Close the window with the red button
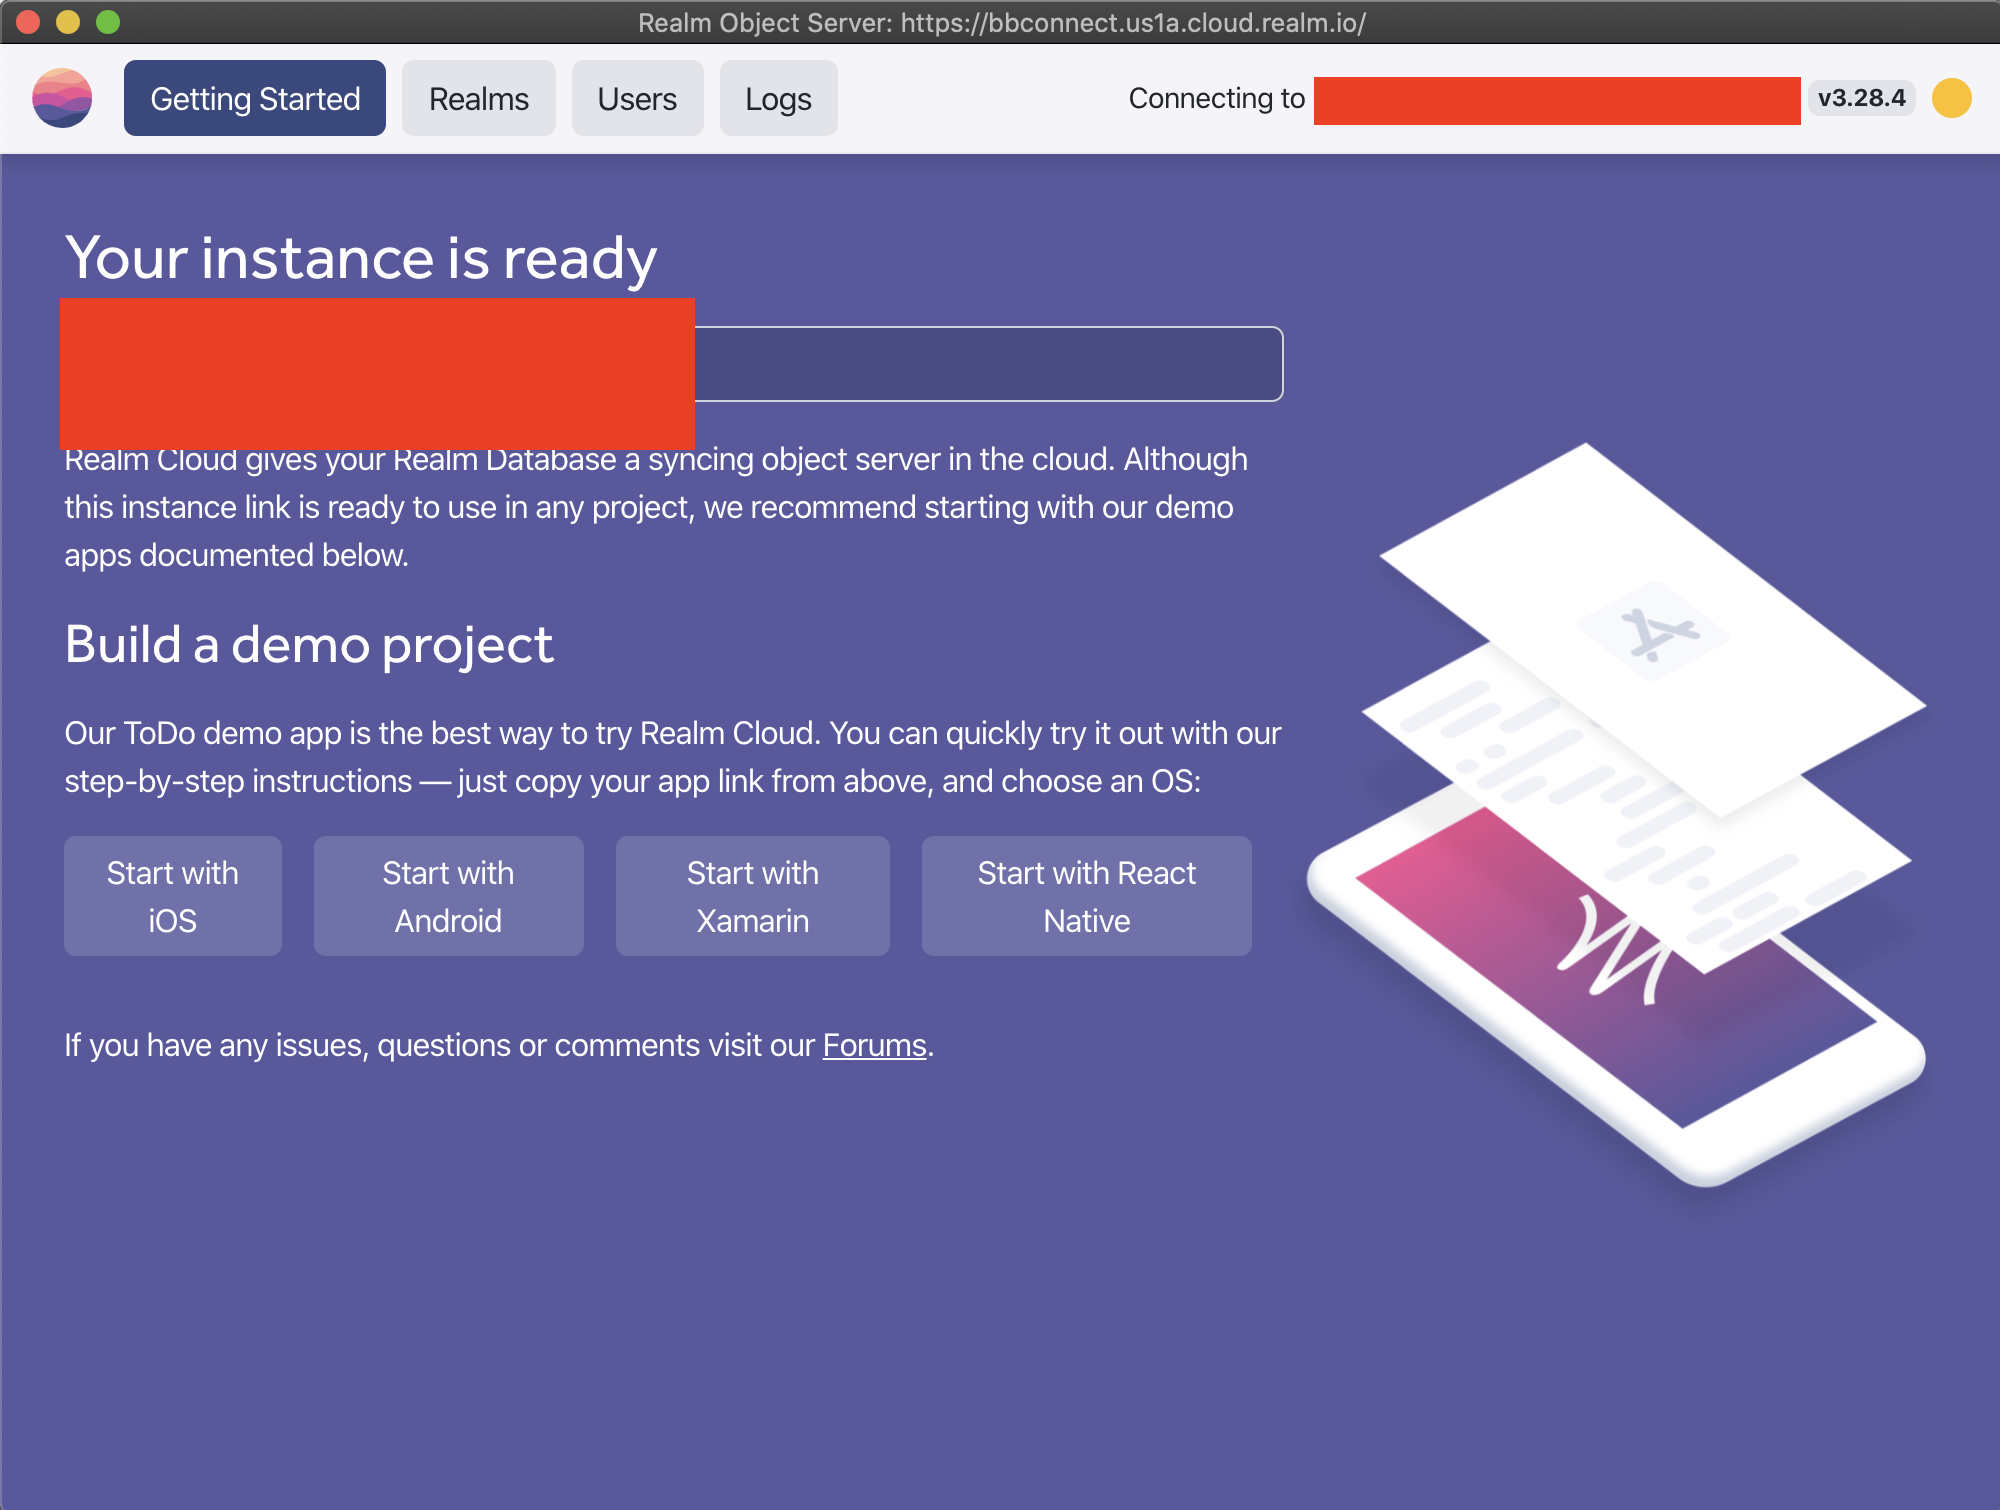 [28, 22]
